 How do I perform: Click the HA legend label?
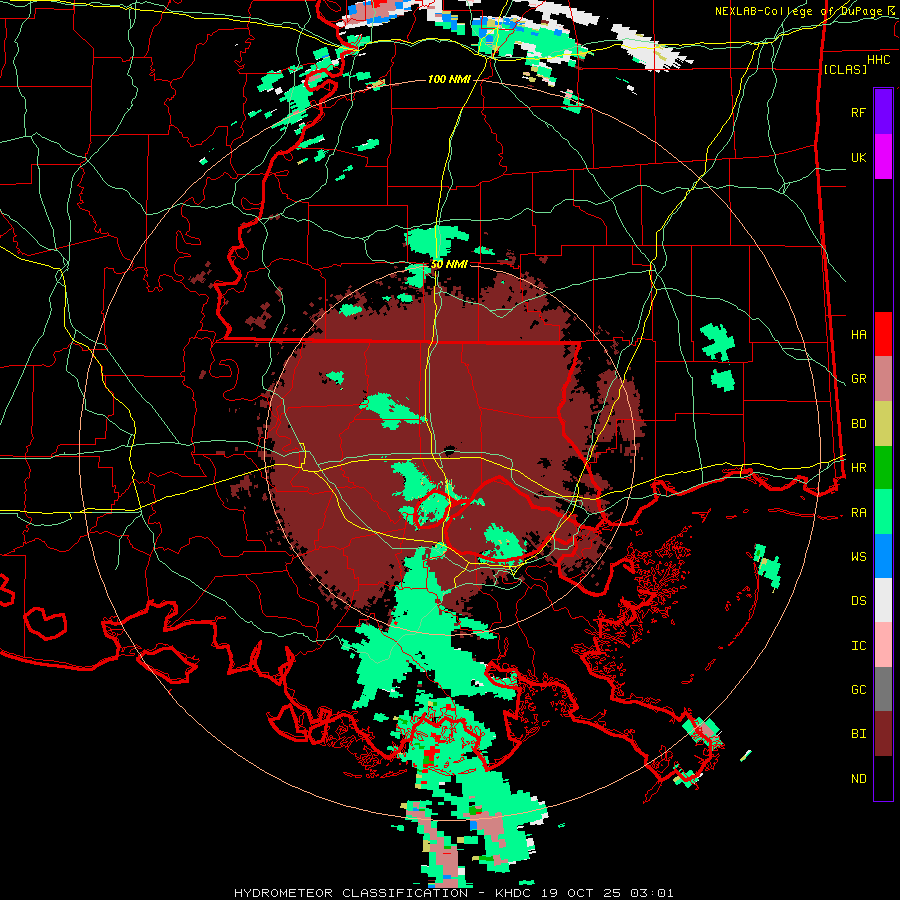[x=858, y=334]
